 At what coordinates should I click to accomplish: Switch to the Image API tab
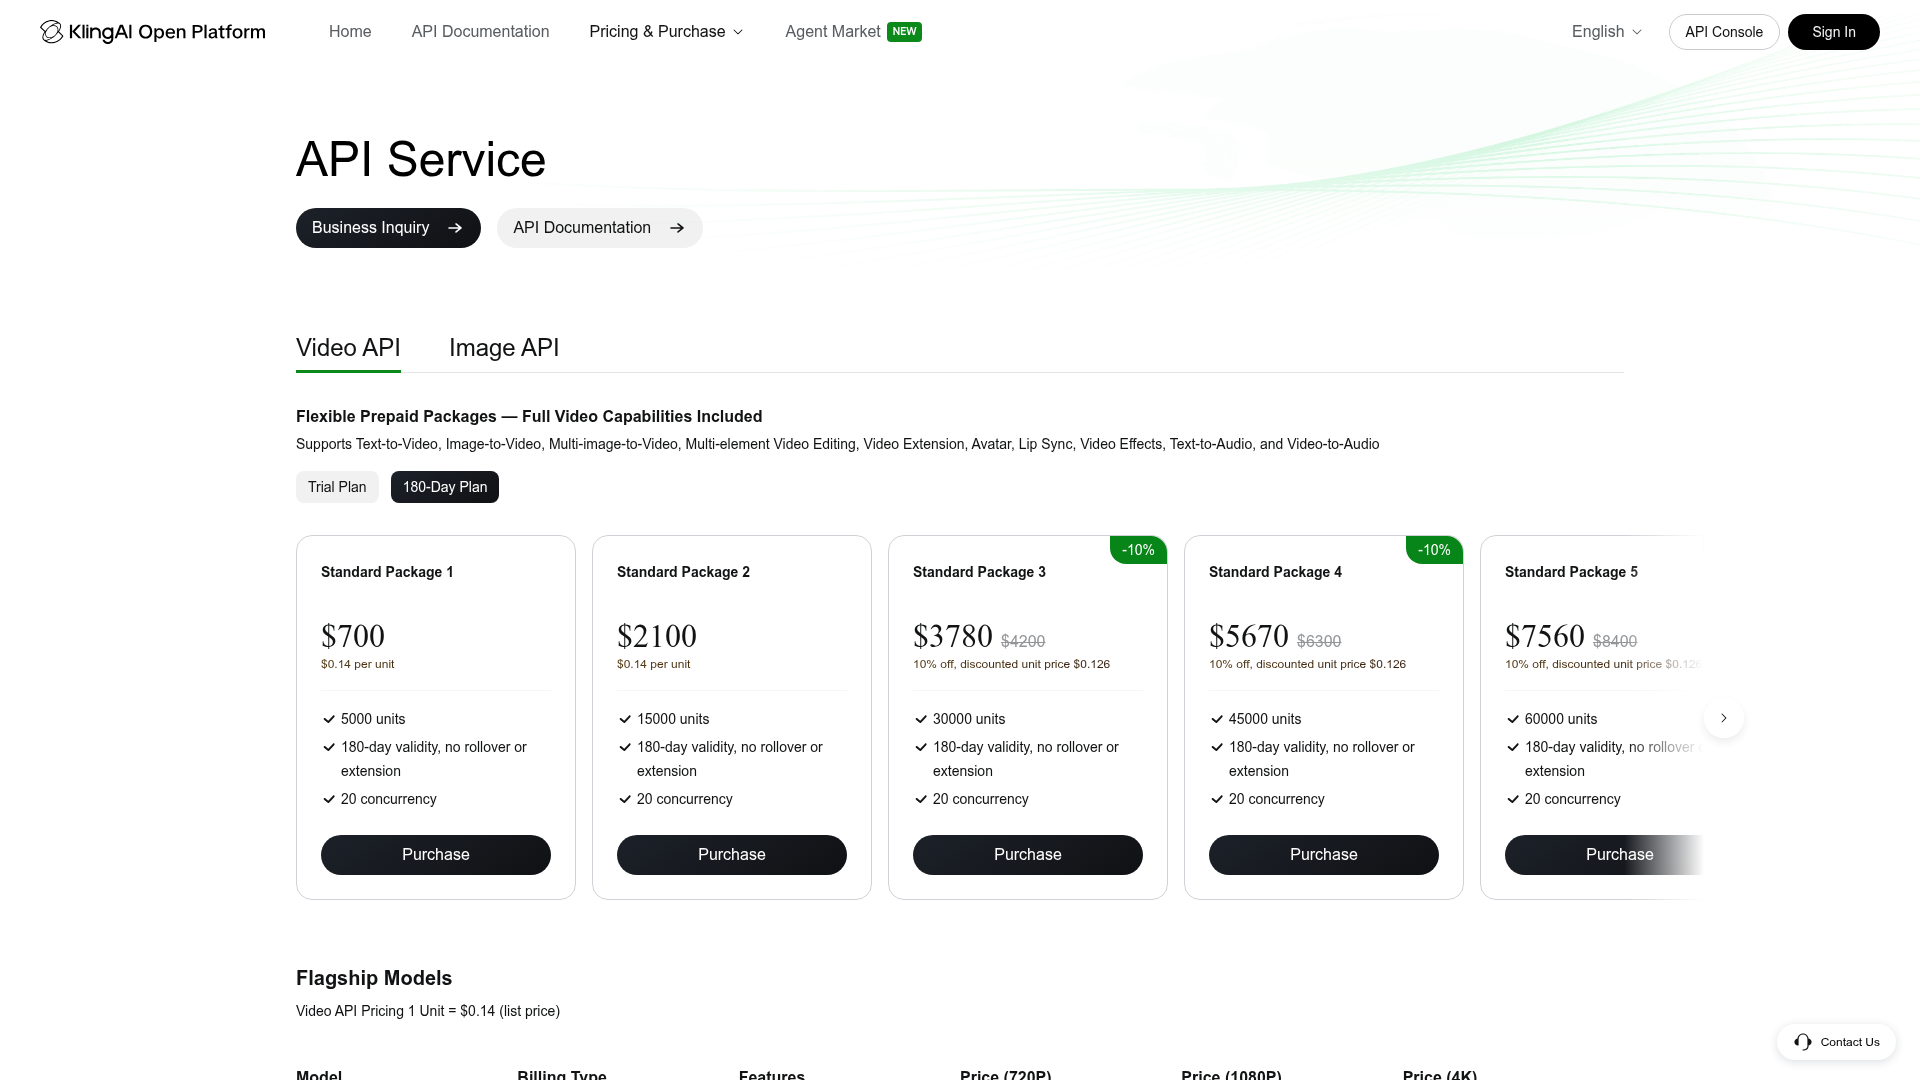click(504, 348)
